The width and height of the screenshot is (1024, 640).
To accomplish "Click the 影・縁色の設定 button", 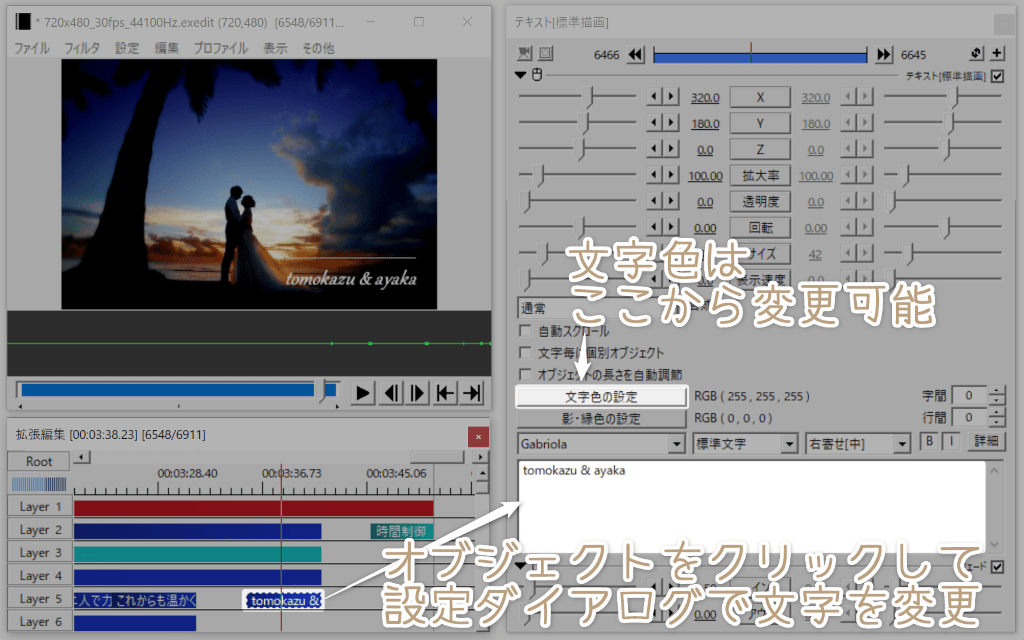I will [600, 417].
